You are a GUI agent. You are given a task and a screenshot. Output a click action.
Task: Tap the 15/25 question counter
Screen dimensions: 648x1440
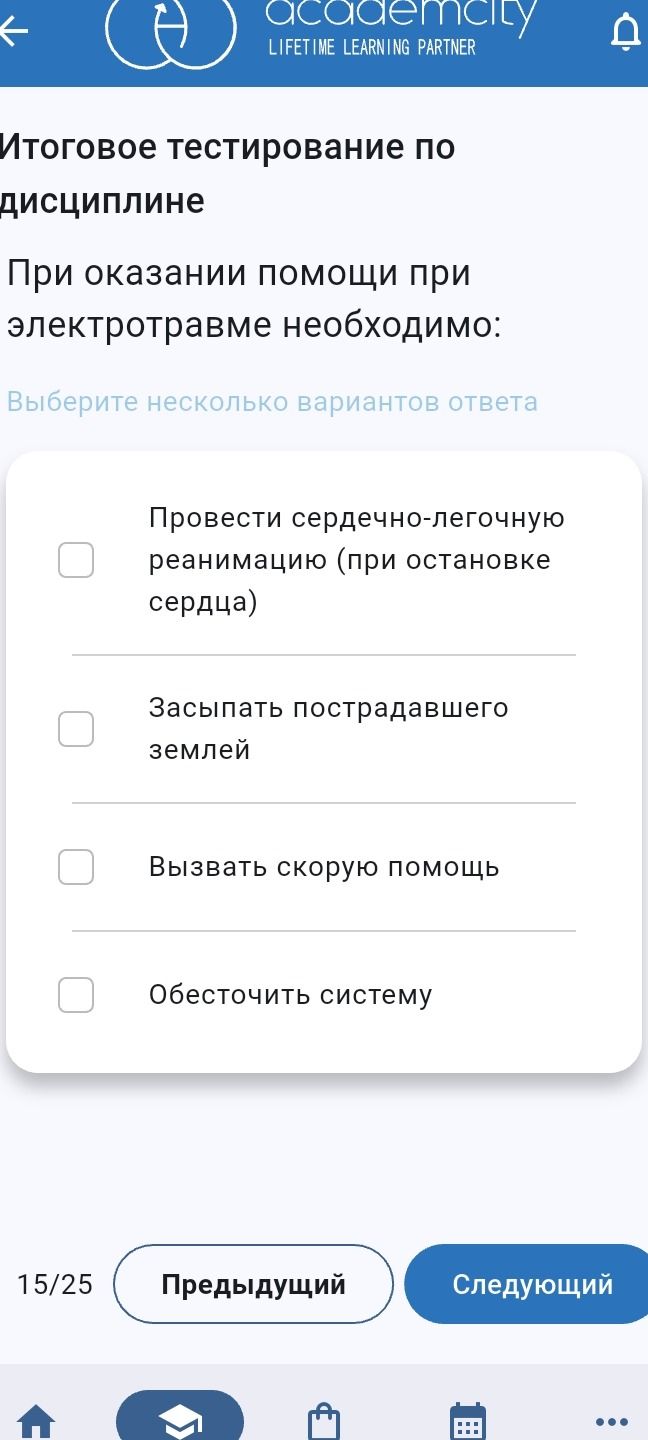(x=55, y=1284)
